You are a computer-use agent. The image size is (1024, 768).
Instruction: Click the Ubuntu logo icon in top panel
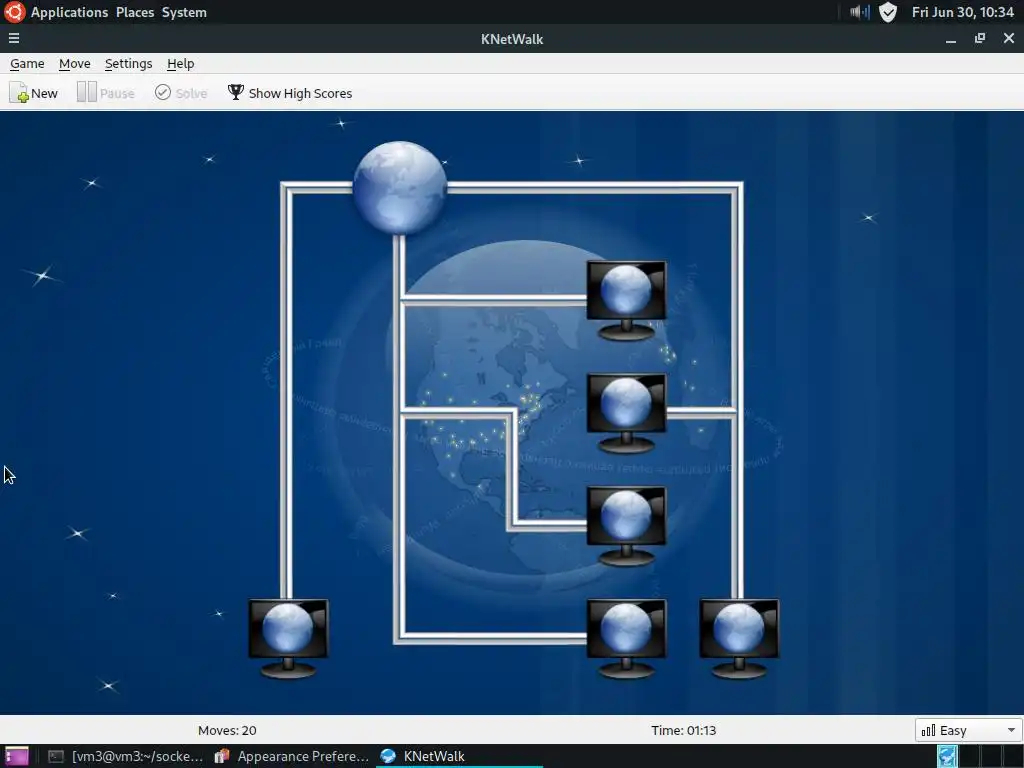coord(14,12)
